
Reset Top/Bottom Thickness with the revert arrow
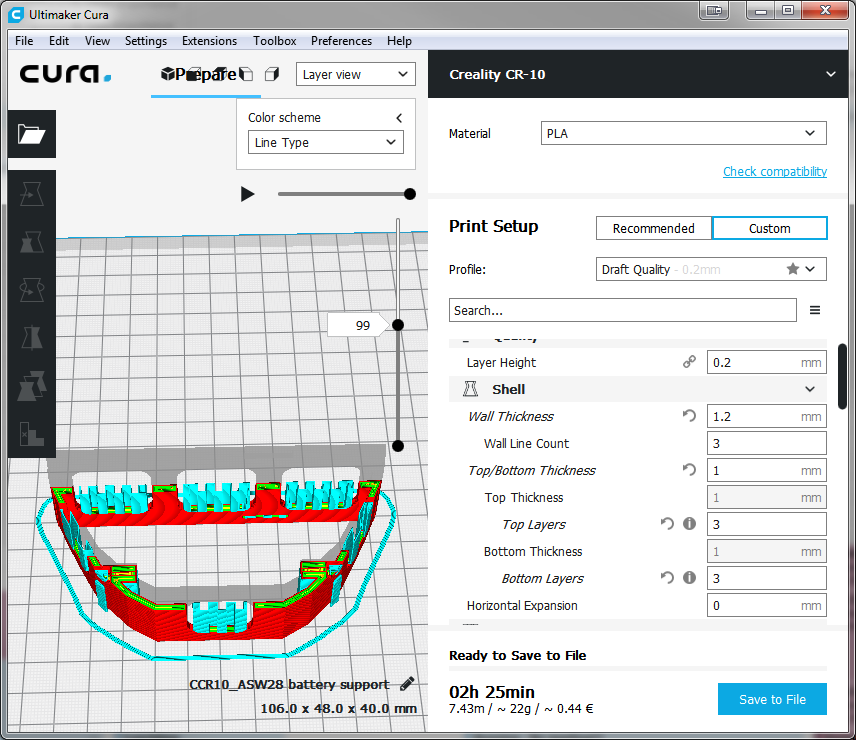[x=689, y=470]
